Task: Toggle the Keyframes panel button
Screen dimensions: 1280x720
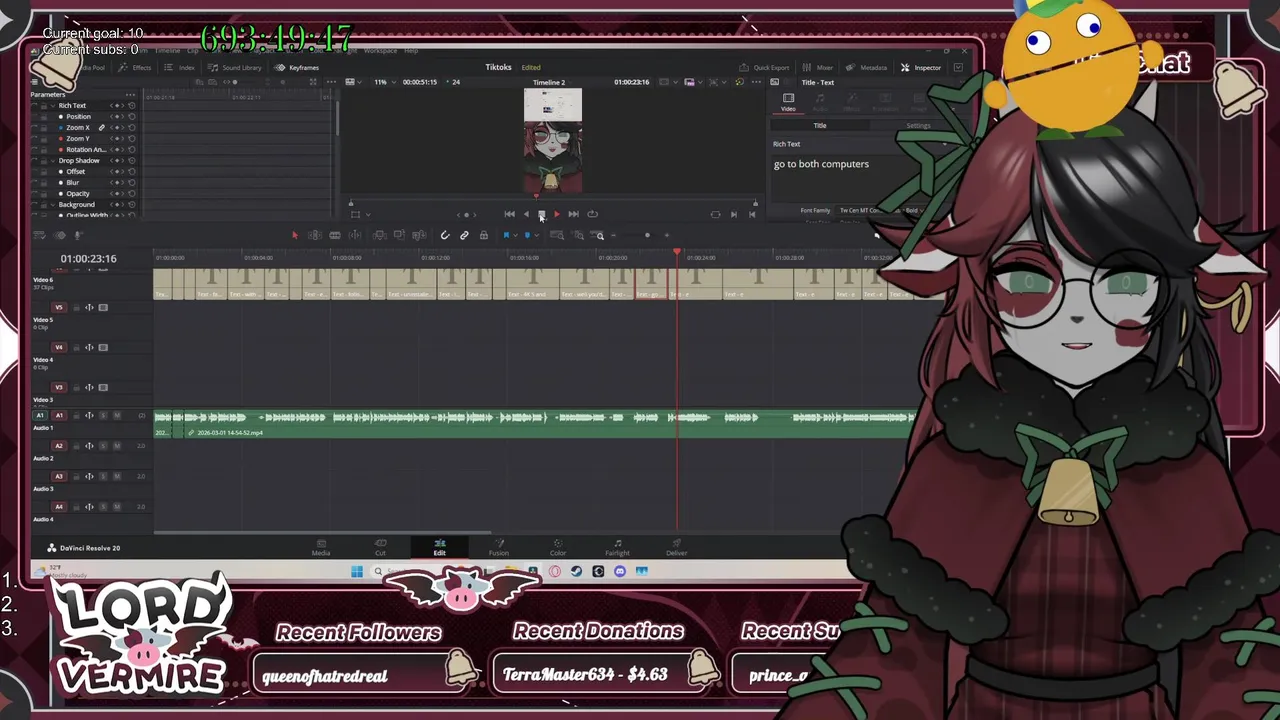Action: point(297,67)
